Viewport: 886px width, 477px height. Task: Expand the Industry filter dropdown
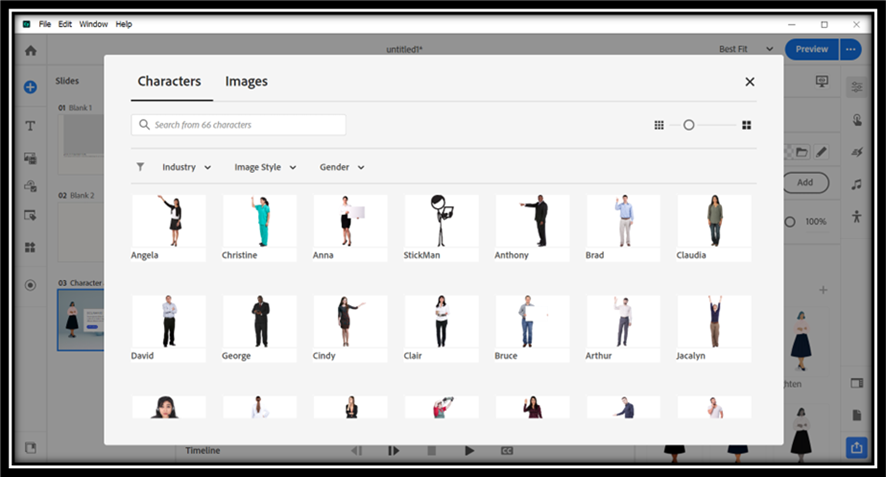tap(186, 167)
